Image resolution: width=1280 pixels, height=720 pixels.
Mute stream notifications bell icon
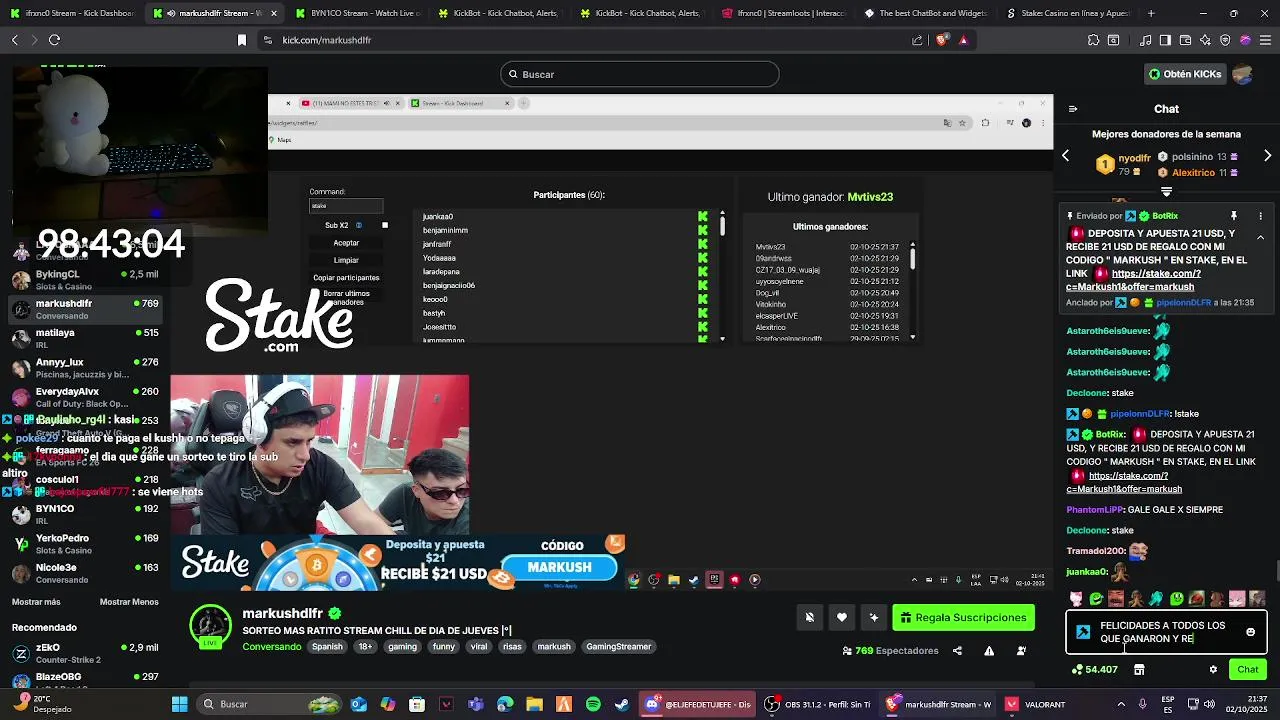(810, 617)
